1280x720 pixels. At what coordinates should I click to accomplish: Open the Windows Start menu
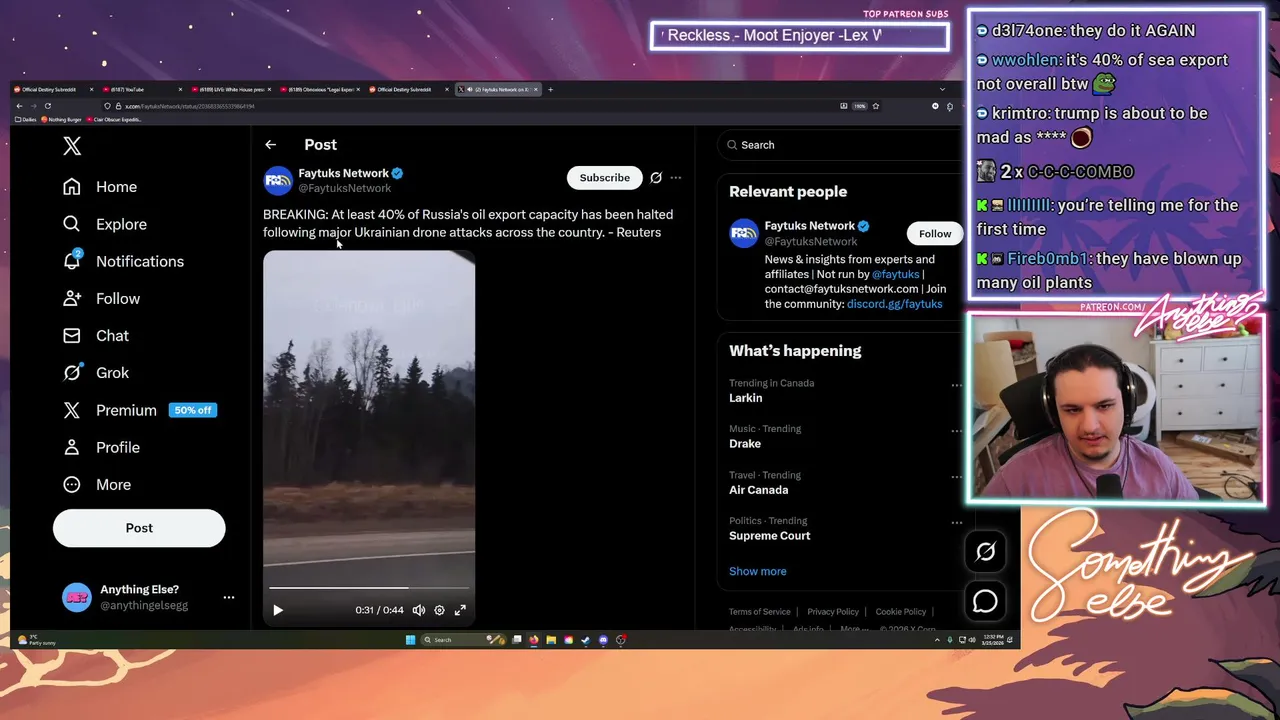point(410,640)
